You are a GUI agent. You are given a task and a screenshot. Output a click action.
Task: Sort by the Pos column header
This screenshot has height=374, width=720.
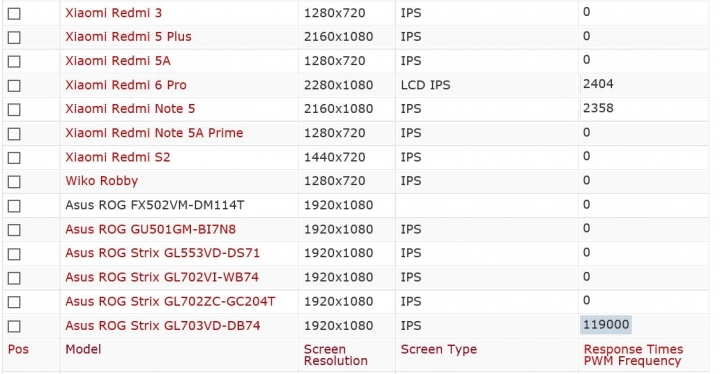[18, 349]
